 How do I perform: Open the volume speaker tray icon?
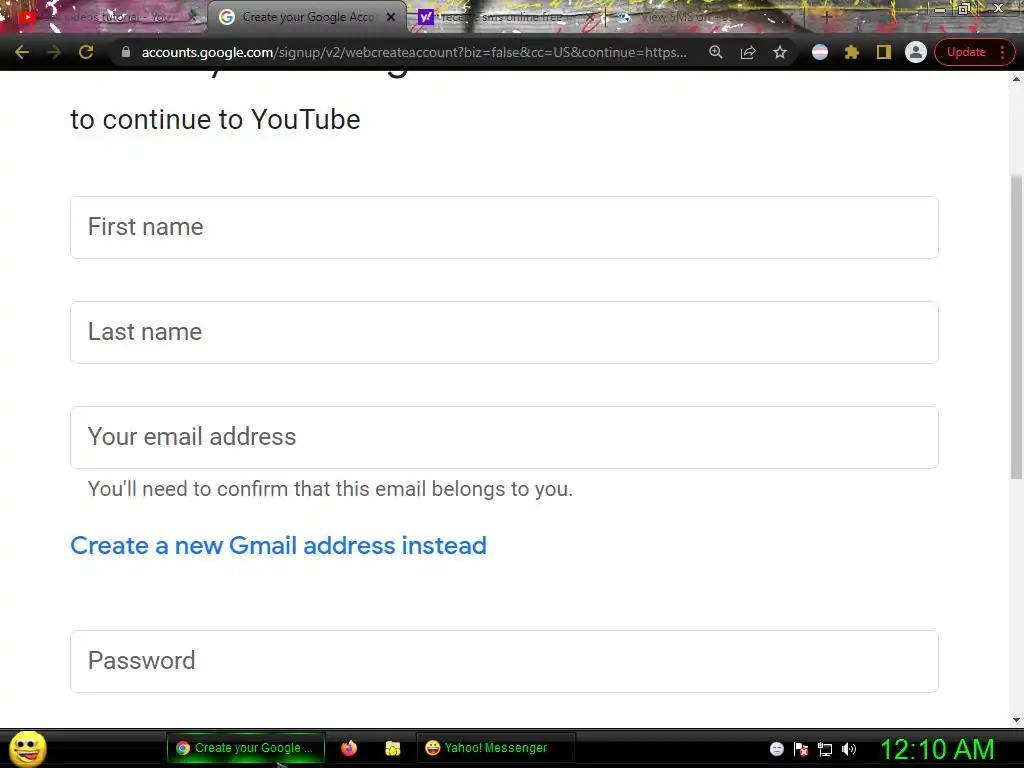pos(849,749)
